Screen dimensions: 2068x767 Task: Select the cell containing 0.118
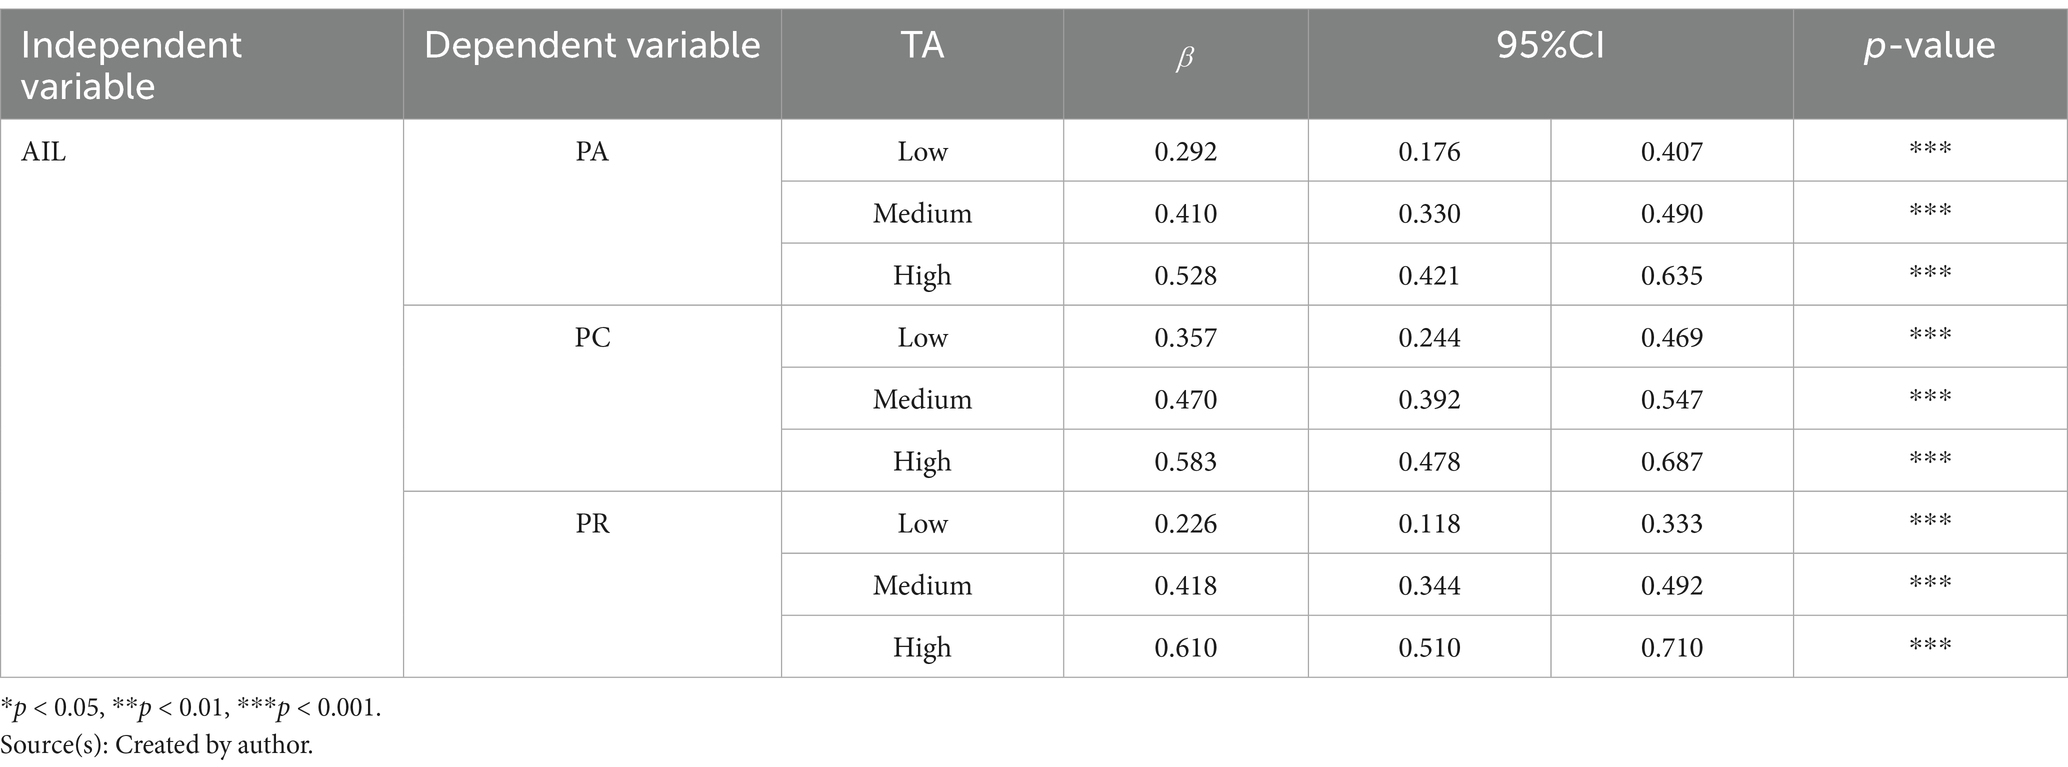[1429, 524]
